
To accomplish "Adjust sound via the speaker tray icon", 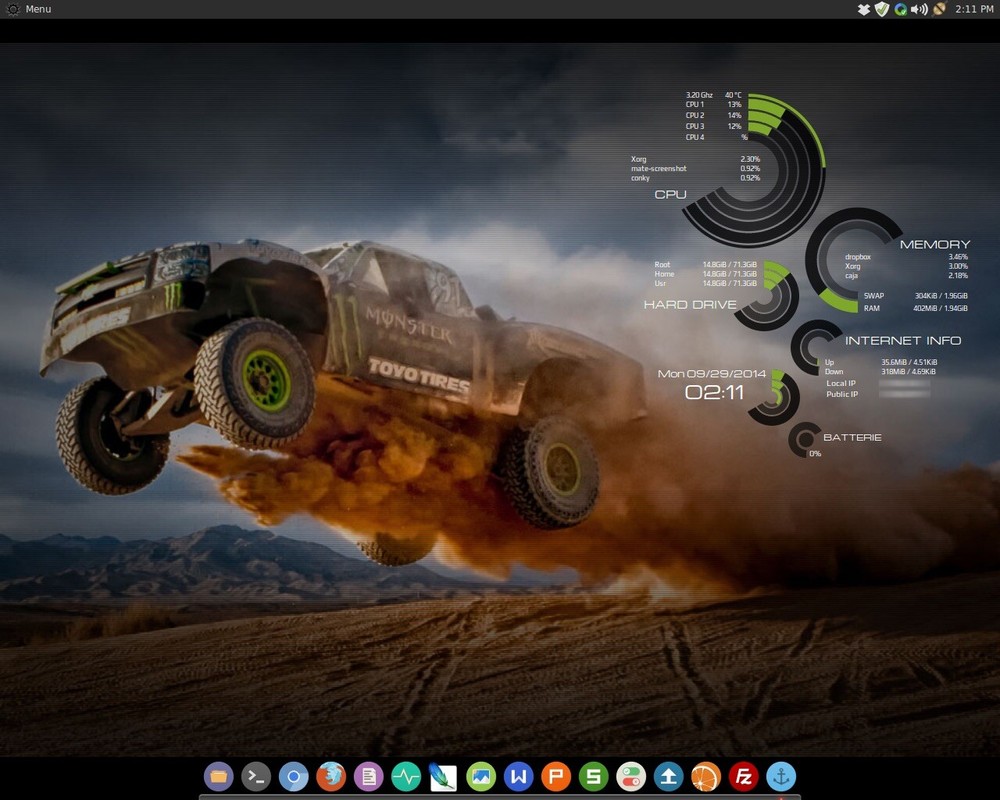I will tap(917, 9).
